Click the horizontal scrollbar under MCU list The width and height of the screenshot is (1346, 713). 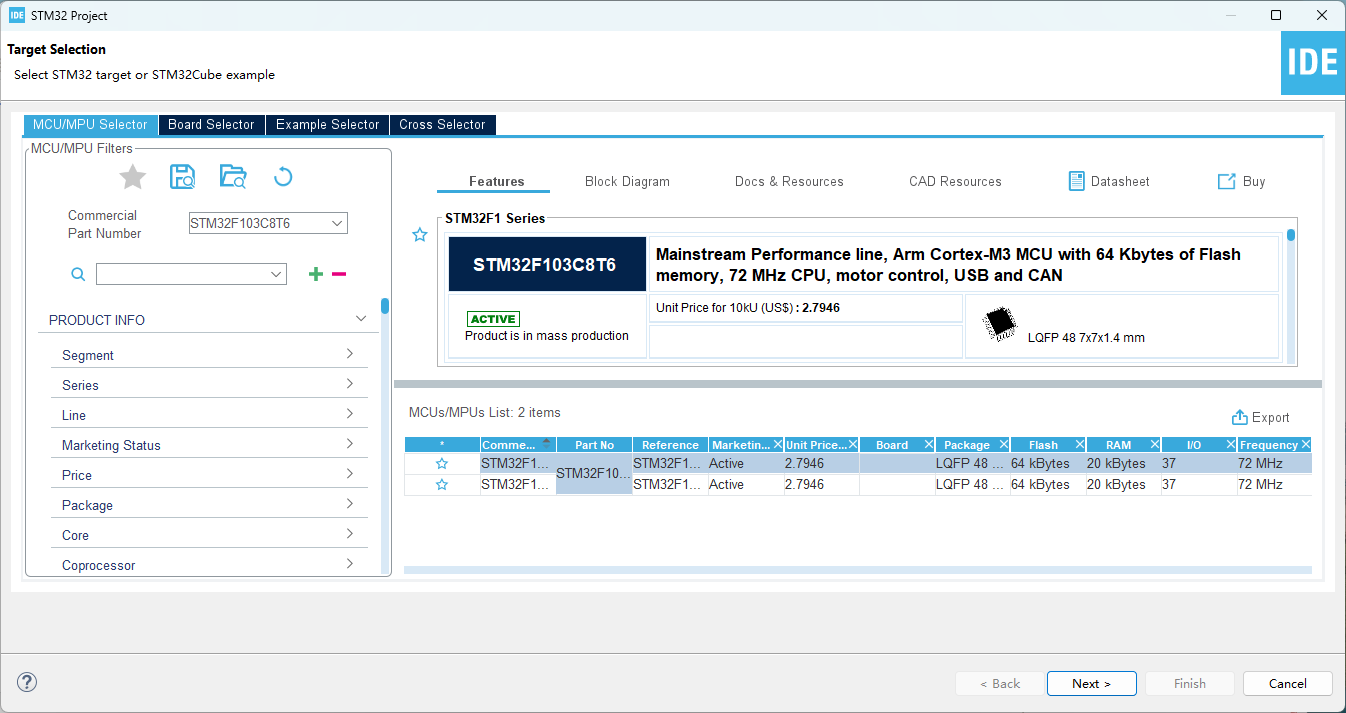[857, 570]
